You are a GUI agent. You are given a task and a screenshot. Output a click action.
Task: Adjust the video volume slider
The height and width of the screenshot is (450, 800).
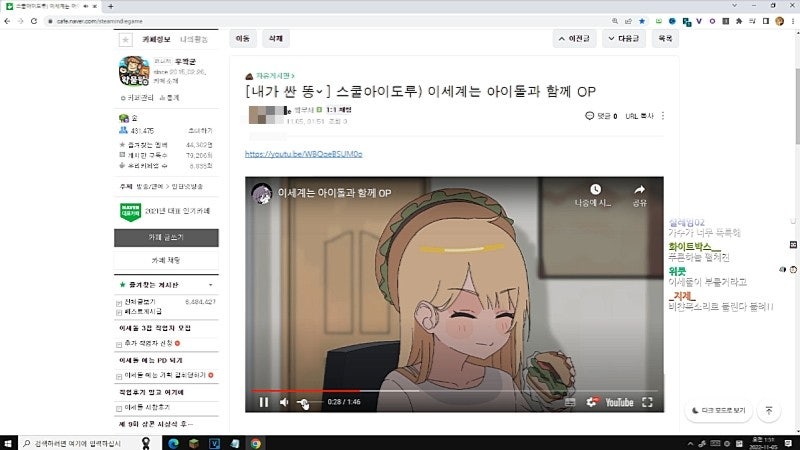click(309, 402)
